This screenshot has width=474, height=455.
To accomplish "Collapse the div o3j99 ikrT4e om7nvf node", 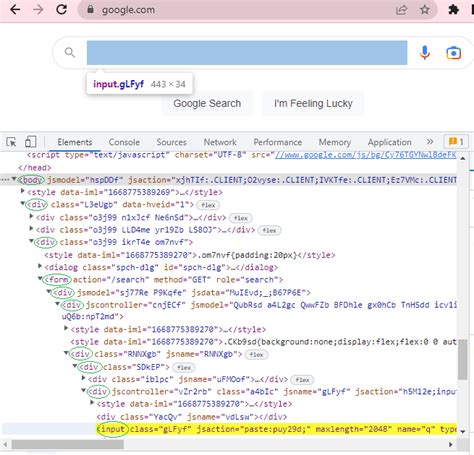I will [x=31, y=241].
